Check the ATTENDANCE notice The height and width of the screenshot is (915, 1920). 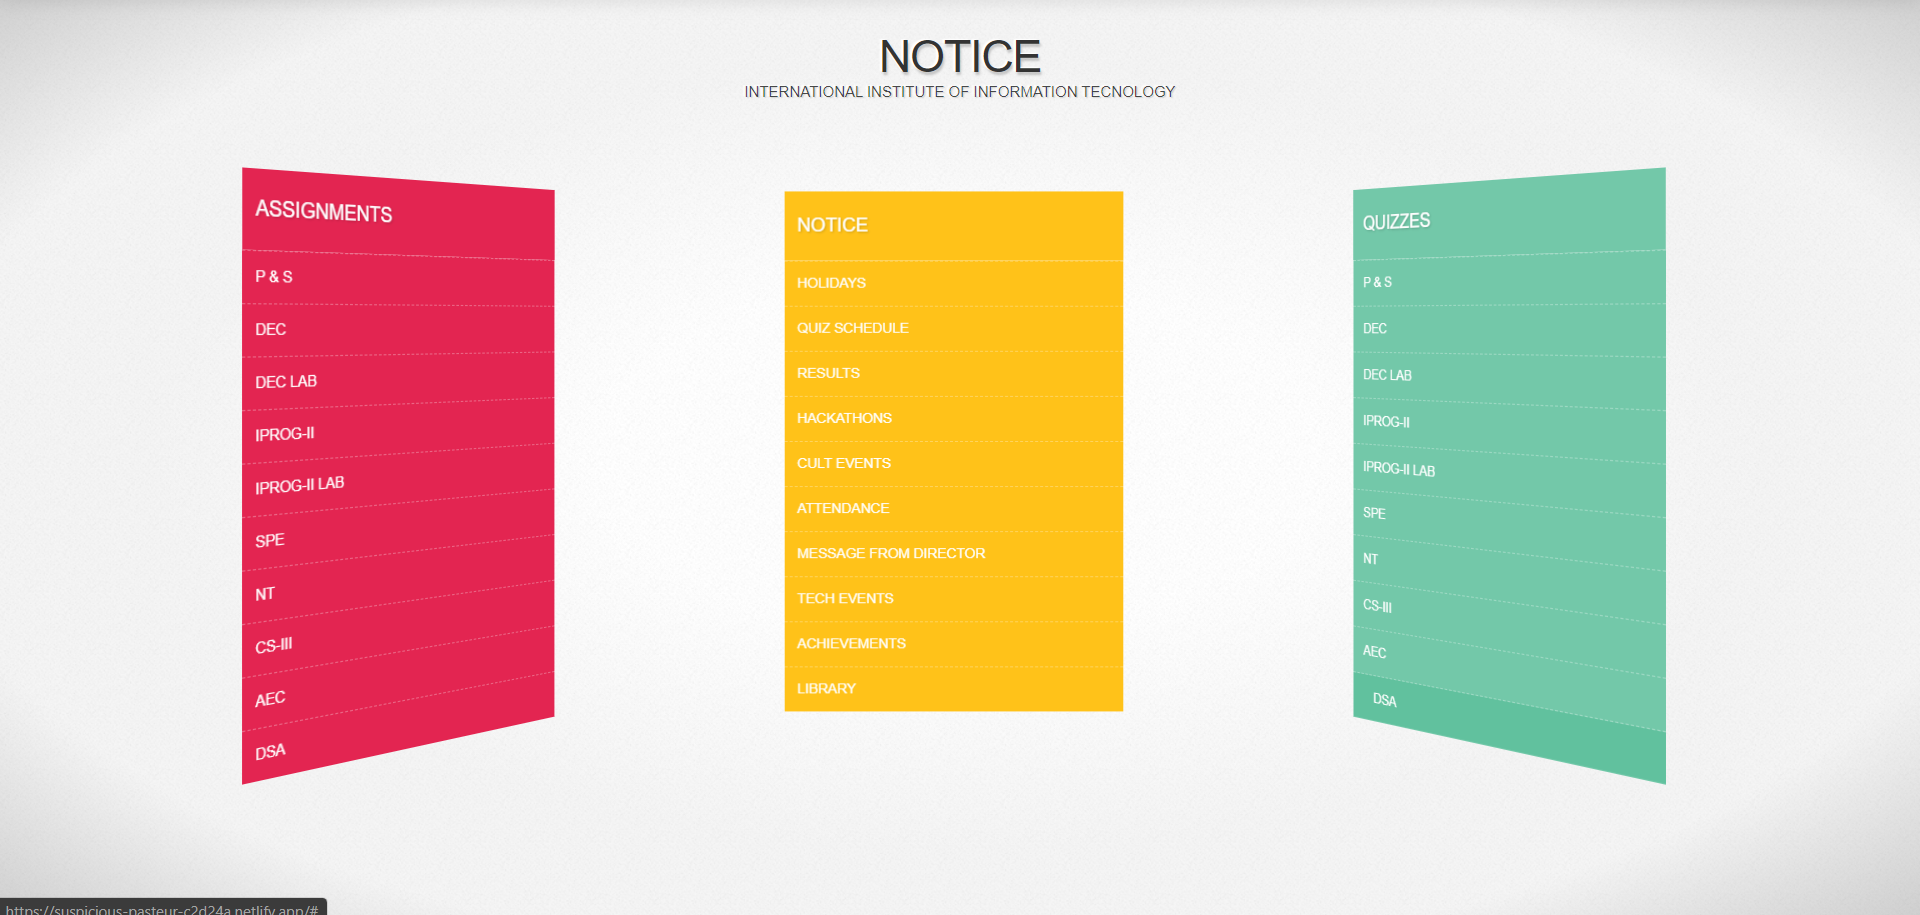954,508
